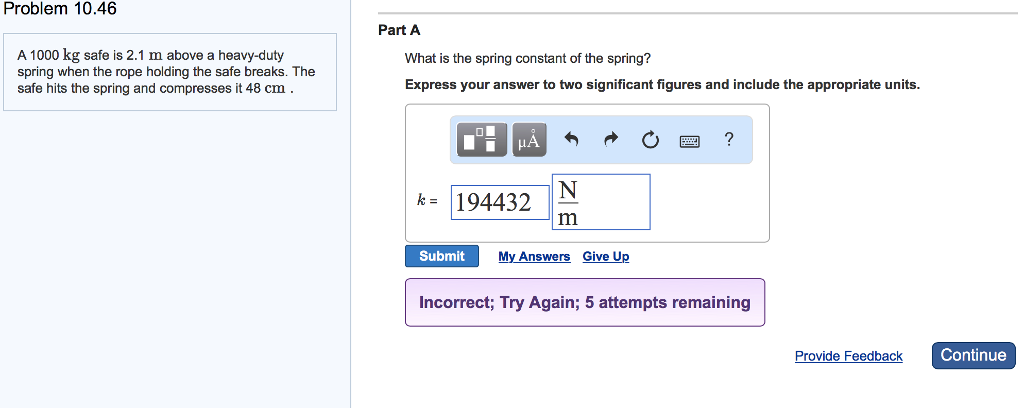Viewport: 1024px width, 408px height.
Task: Open the µÅ symbols palette
Action: point(529,140)
